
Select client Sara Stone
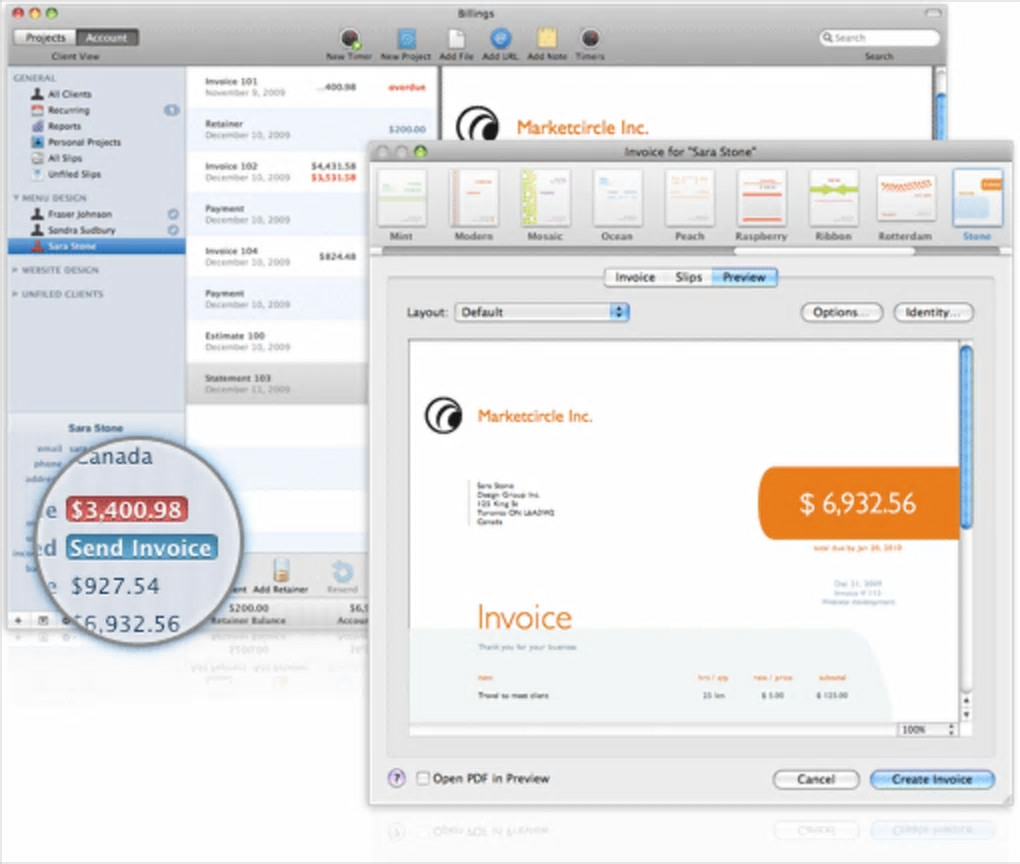tap(96, 246)
